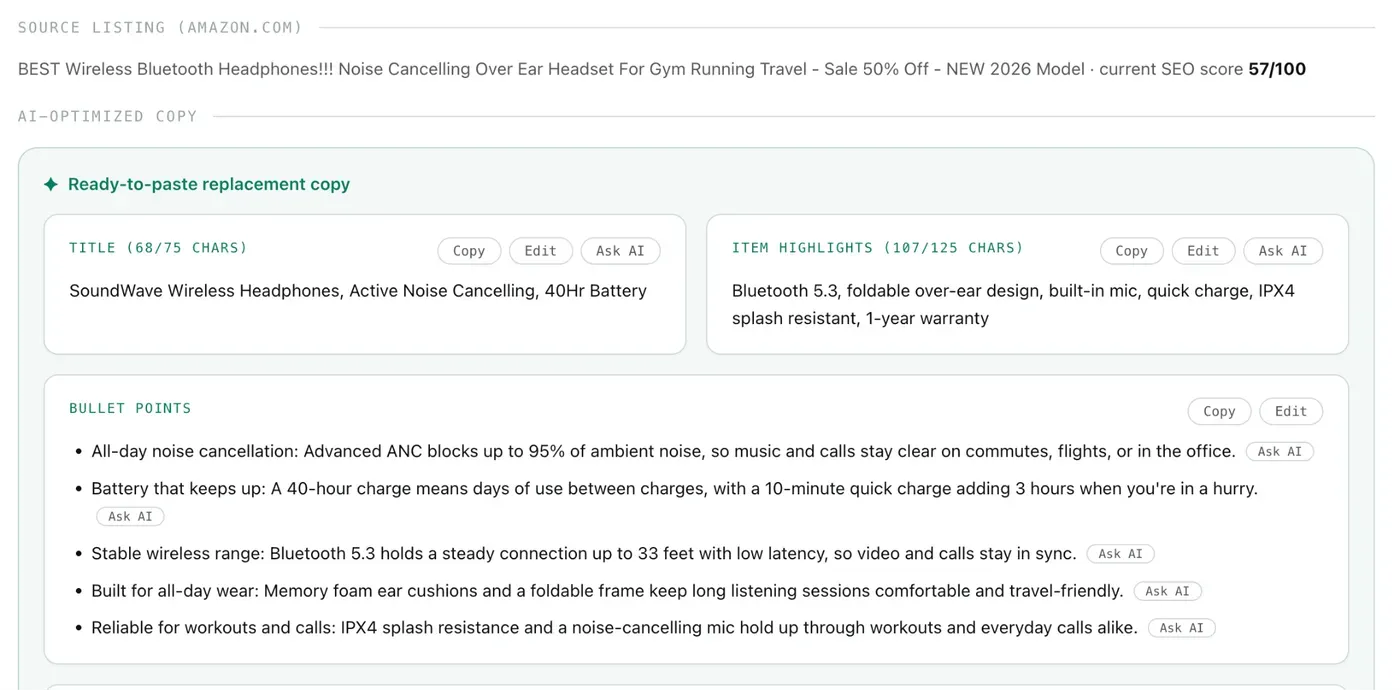
Task: Click the sparkle icon beside Ready-to-paste
Action: click(x=51, y=184)
